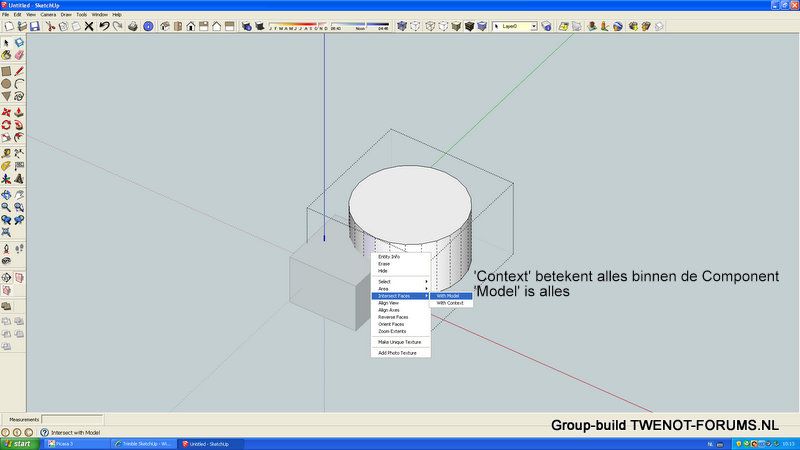The image size is (800, 450).
Task: Select the Line pencil tool
Action: [19, 71]
